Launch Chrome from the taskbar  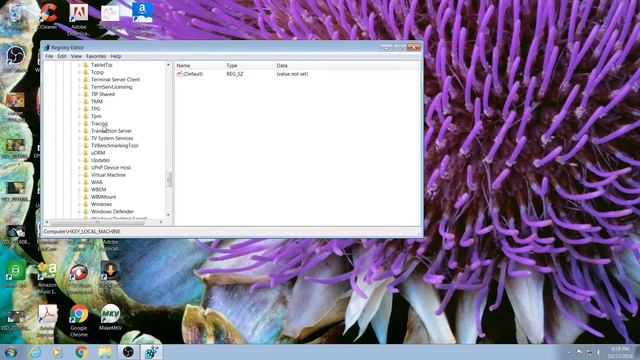82,352
